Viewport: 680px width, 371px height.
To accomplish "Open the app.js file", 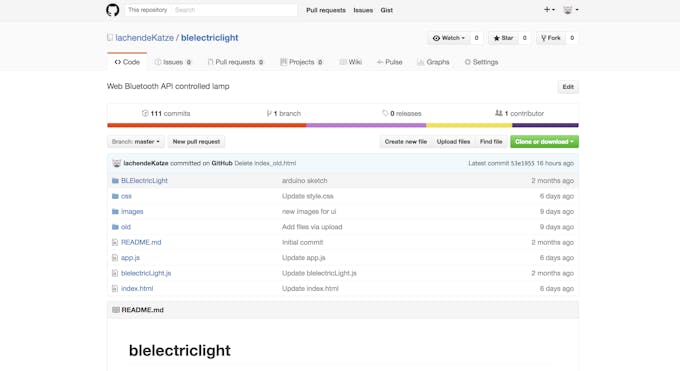I will [x=130, y=258].
